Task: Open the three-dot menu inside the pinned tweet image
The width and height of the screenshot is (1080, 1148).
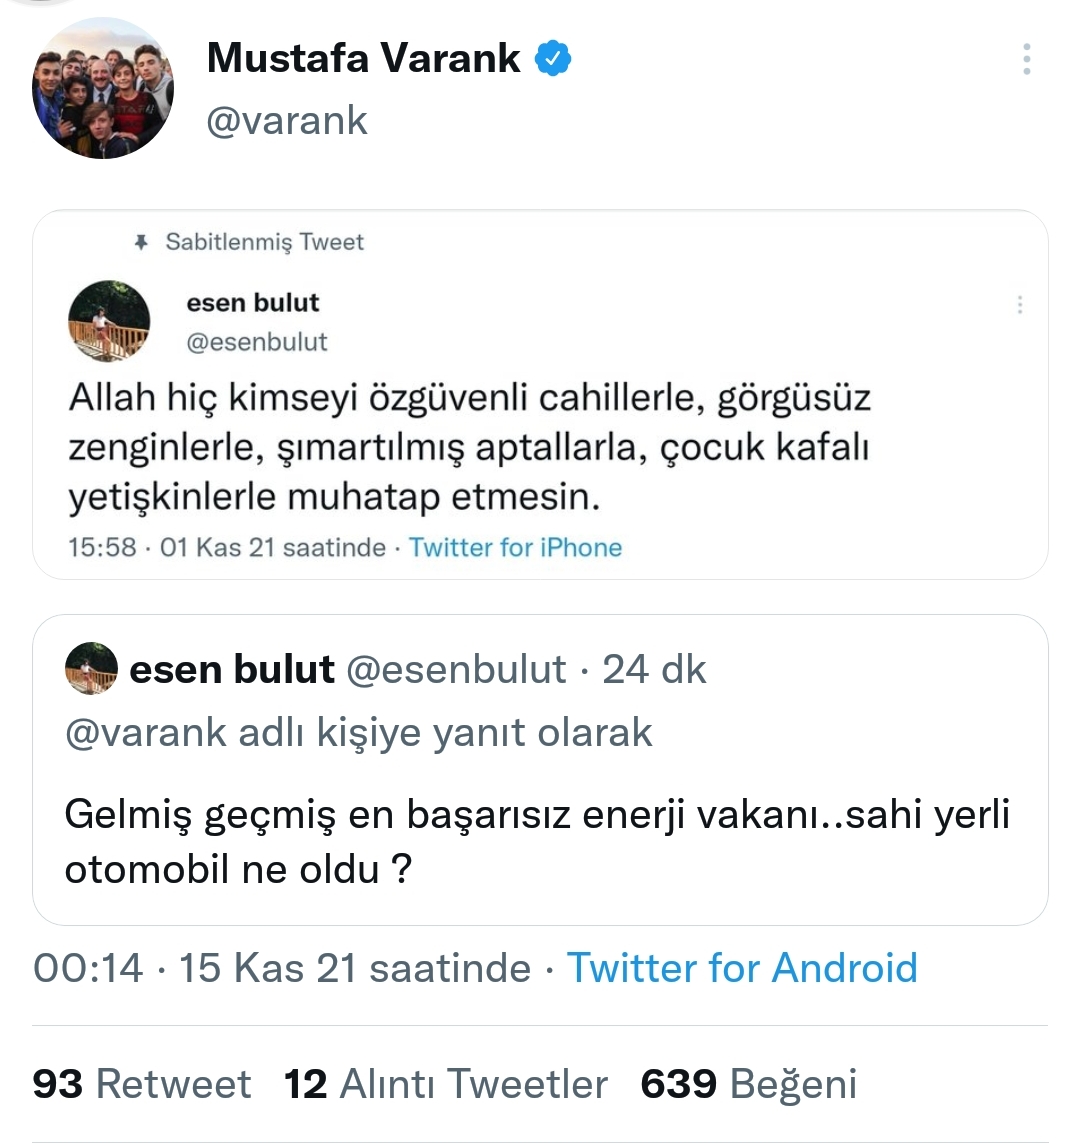Action: [x=1019, y=305]
